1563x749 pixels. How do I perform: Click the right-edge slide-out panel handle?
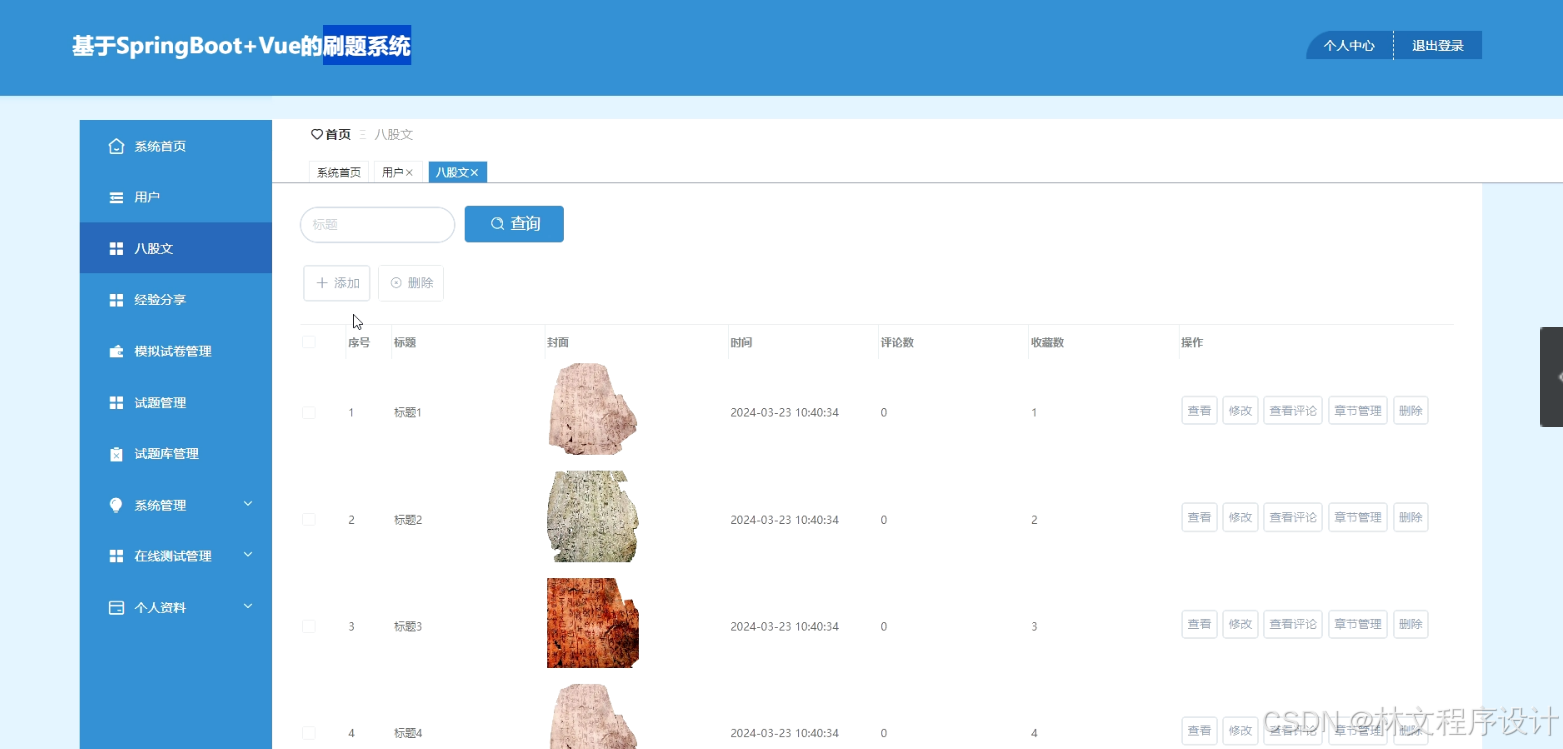tap(1551, 377)
